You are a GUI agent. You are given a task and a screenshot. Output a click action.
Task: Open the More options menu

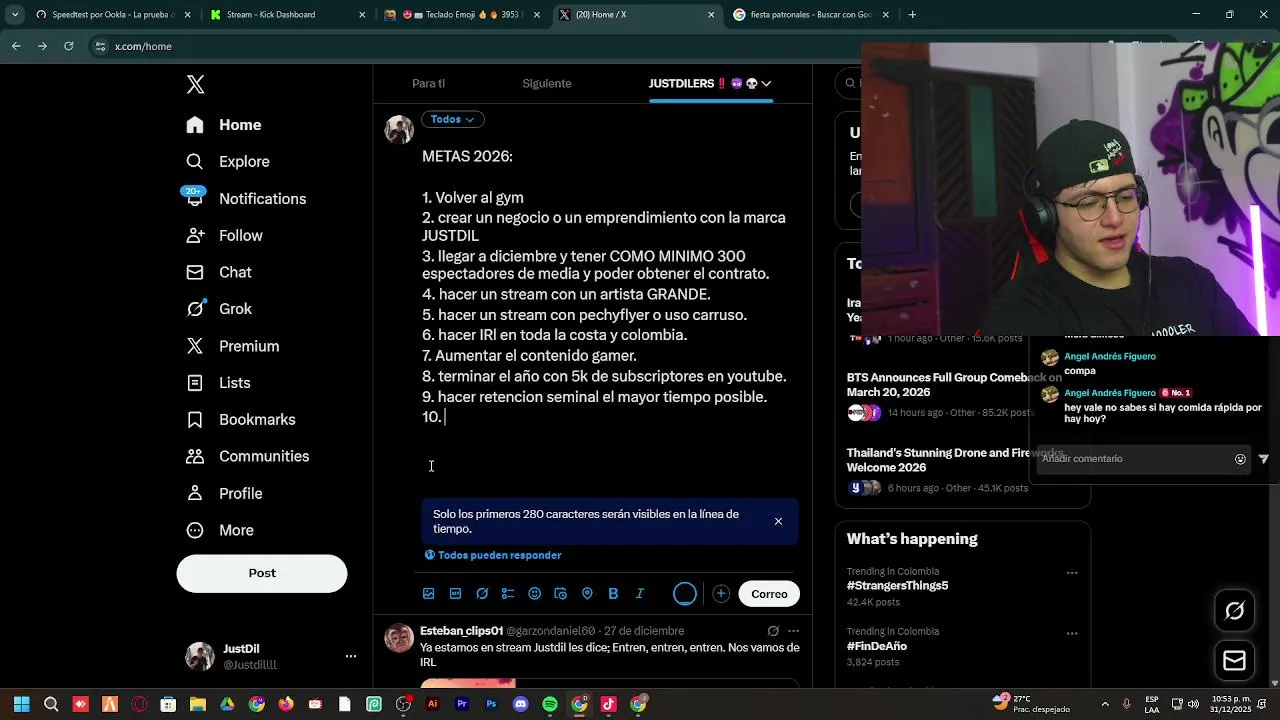220,530
